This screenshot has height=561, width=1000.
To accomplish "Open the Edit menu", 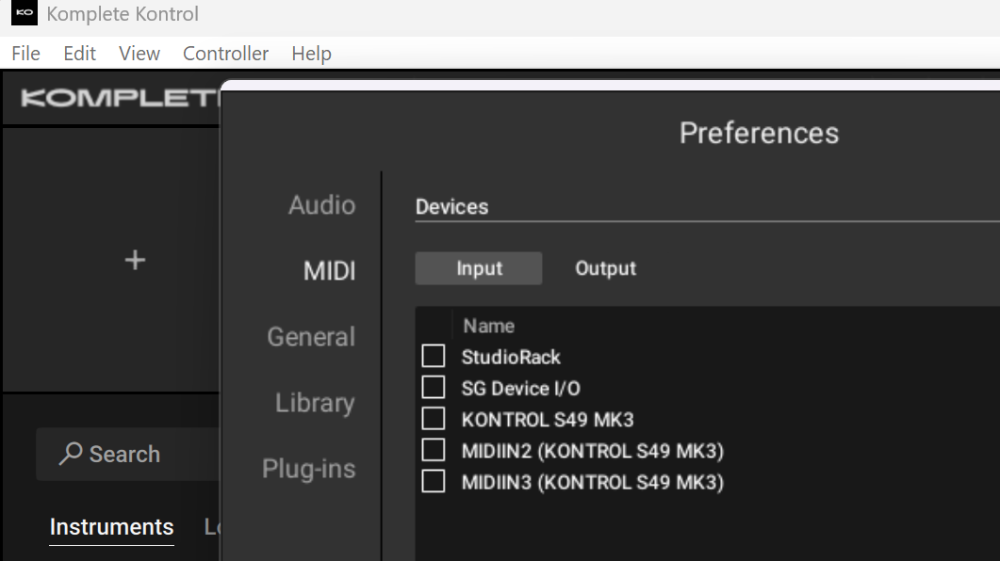I will click(x=79, y=54).
